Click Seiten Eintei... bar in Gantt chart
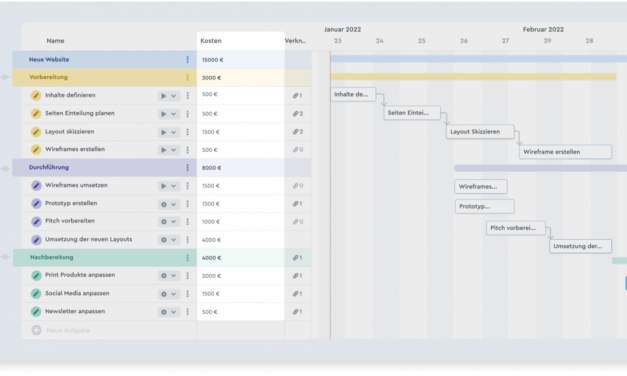 412,113
